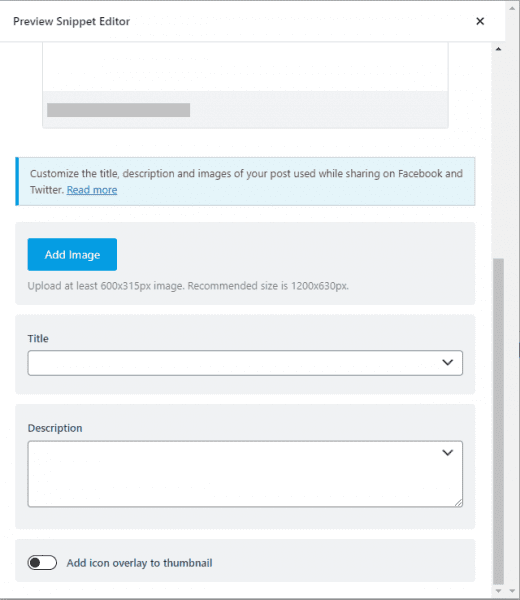
Task: Click the Title field label
Action: pos(38,338)
